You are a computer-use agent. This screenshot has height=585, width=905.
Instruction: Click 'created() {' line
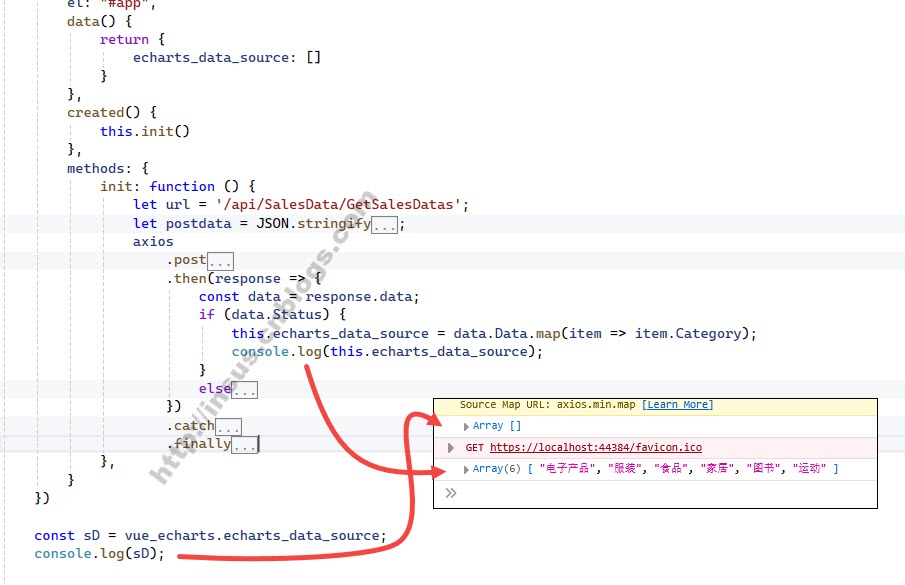[x=112, y=112]
